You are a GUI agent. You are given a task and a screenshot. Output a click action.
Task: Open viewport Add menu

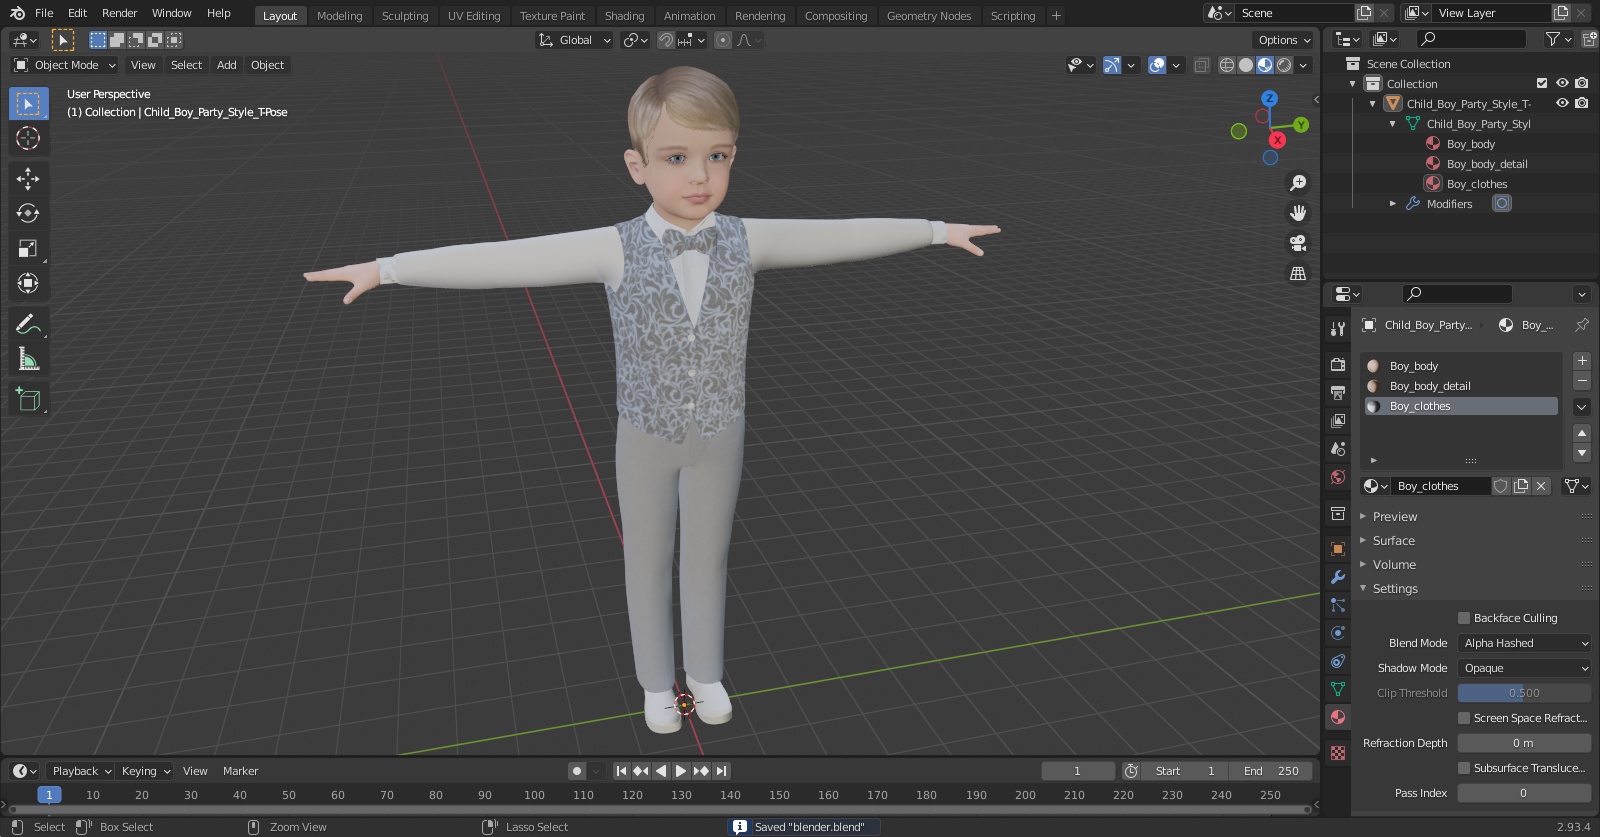point(227,65)
